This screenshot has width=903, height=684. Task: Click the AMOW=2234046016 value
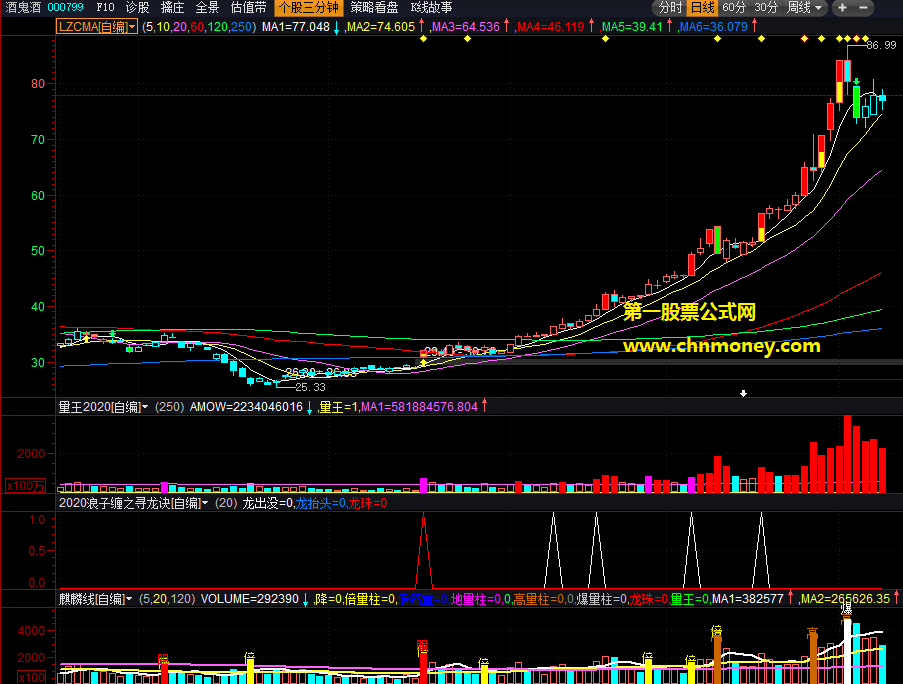(x=246, y=407)
